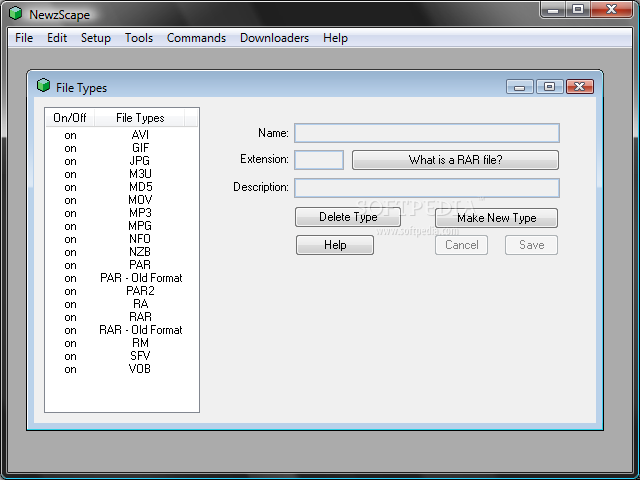Select the AVI file type
The width and height of the screenshot is (640, 480).
point(140,135)
